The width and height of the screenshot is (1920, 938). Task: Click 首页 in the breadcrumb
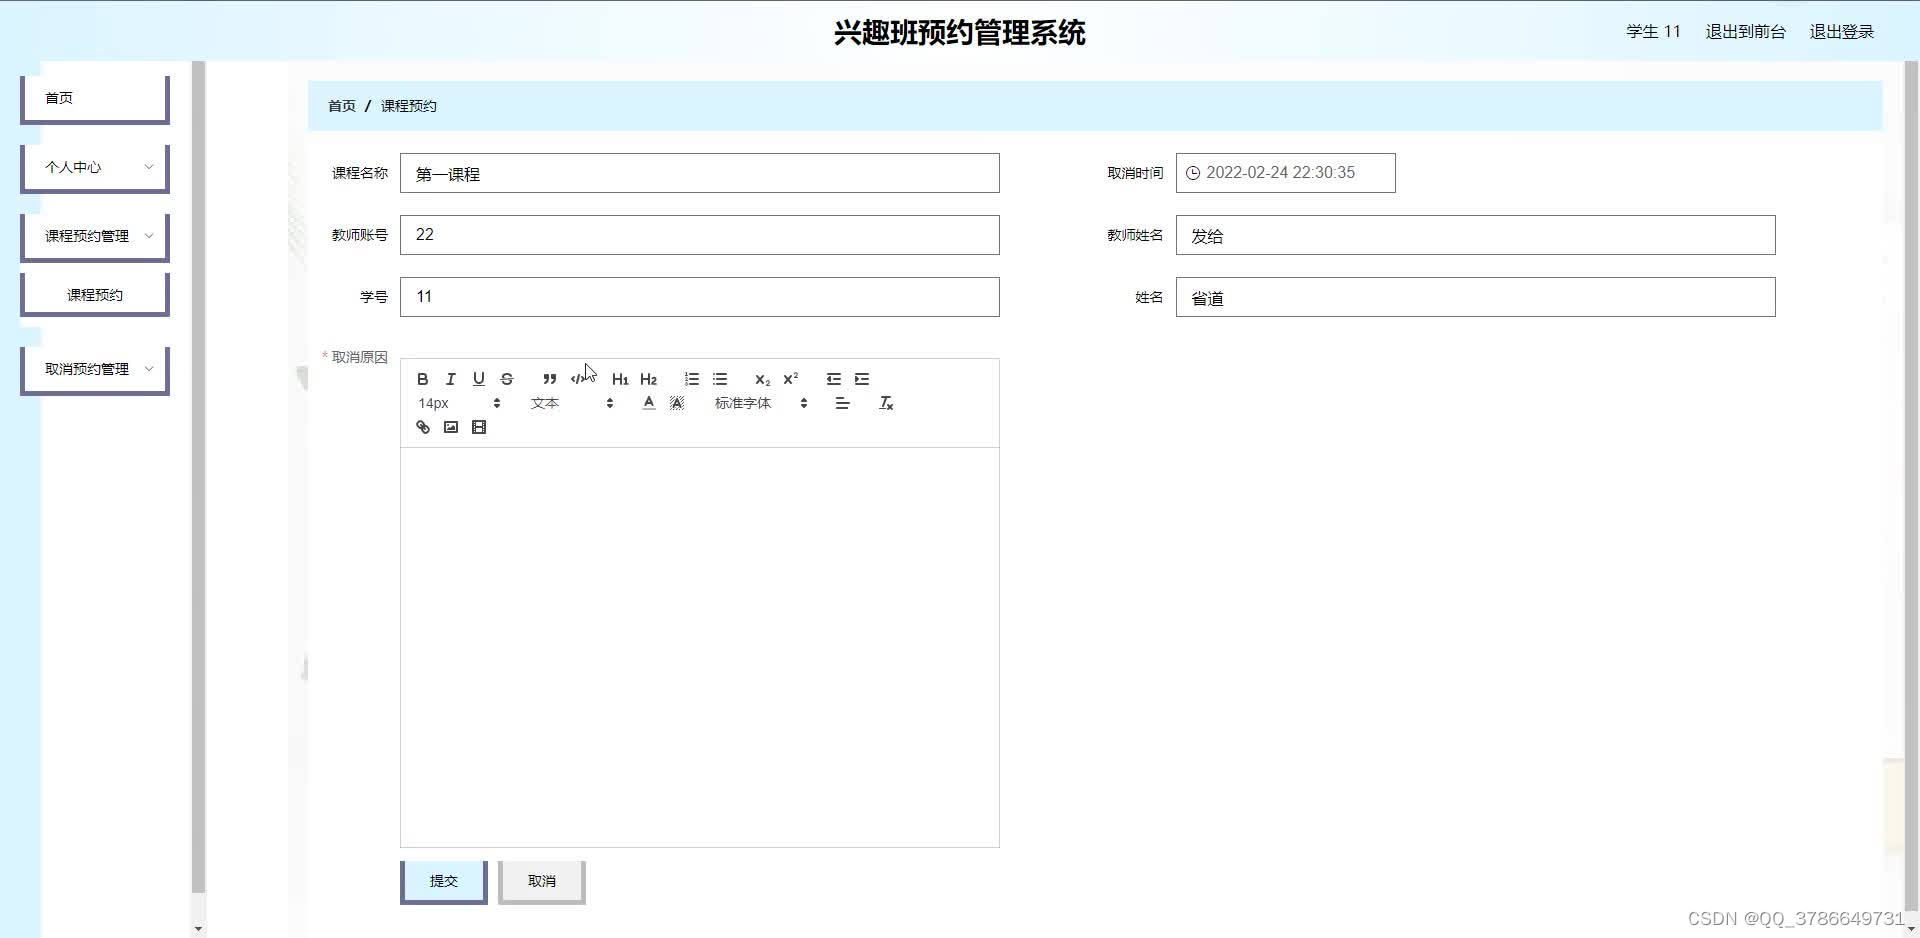(342, 106)
